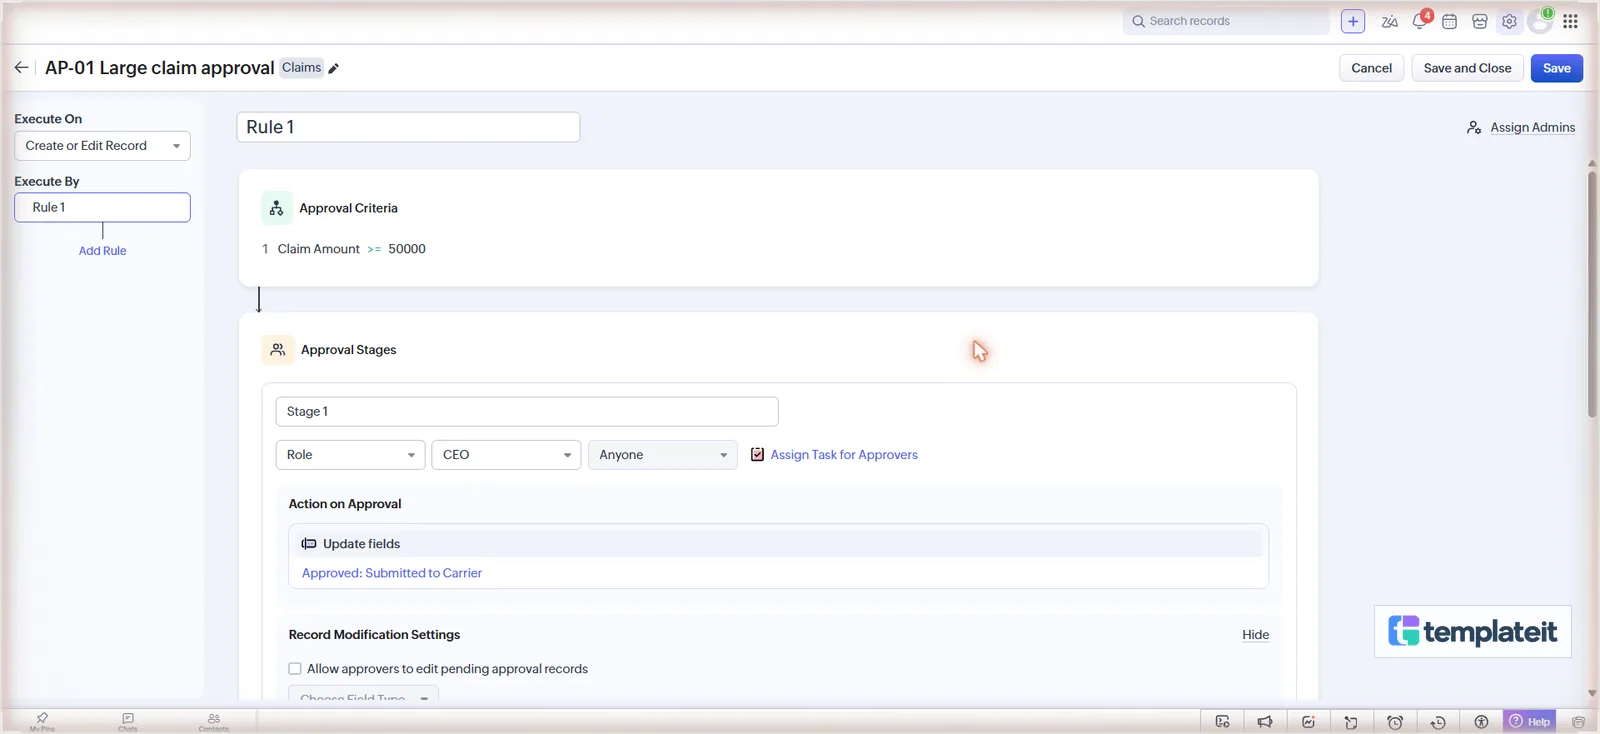Open the calendar icon in the top bar
This screenshot has height=734, width=1600.
click(1449, 21)
